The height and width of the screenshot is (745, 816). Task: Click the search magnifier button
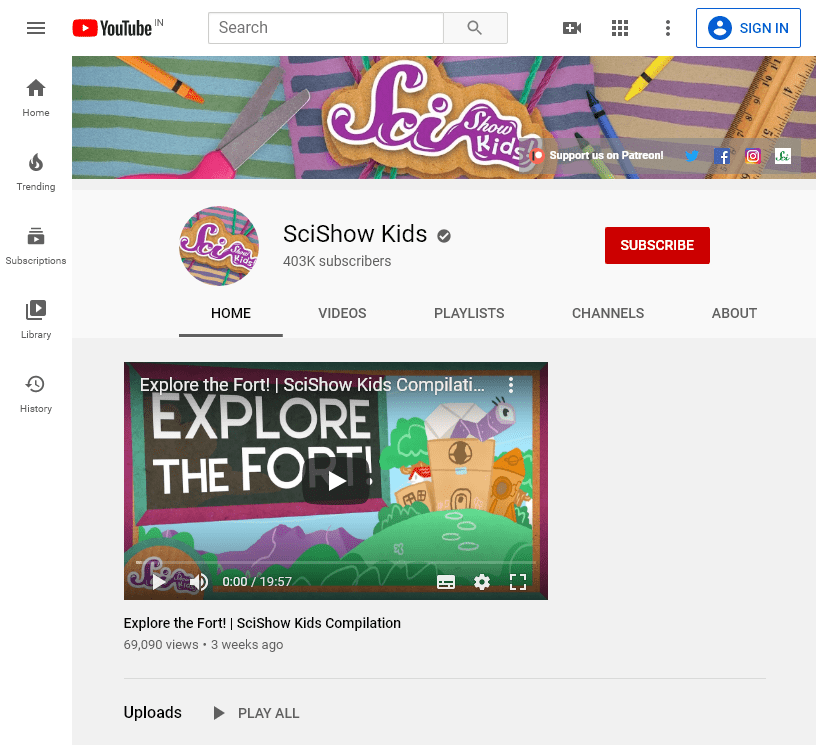click(475, 28)
